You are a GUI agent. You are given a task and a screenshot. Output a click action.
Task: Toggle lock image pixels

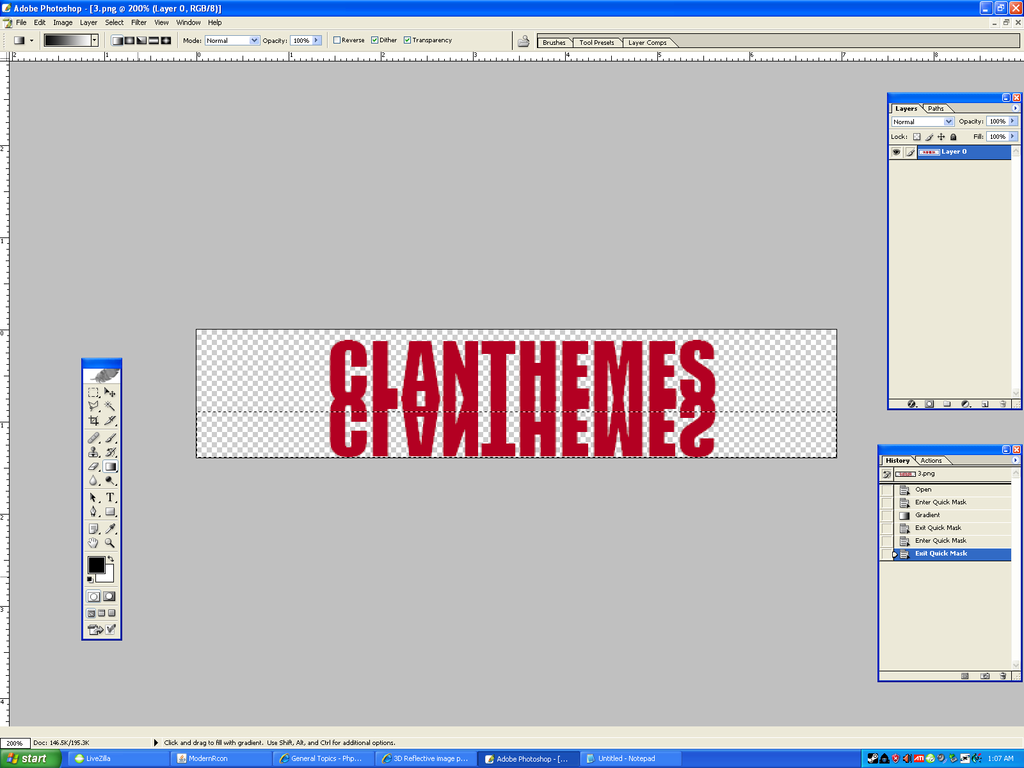click(929, 137)
